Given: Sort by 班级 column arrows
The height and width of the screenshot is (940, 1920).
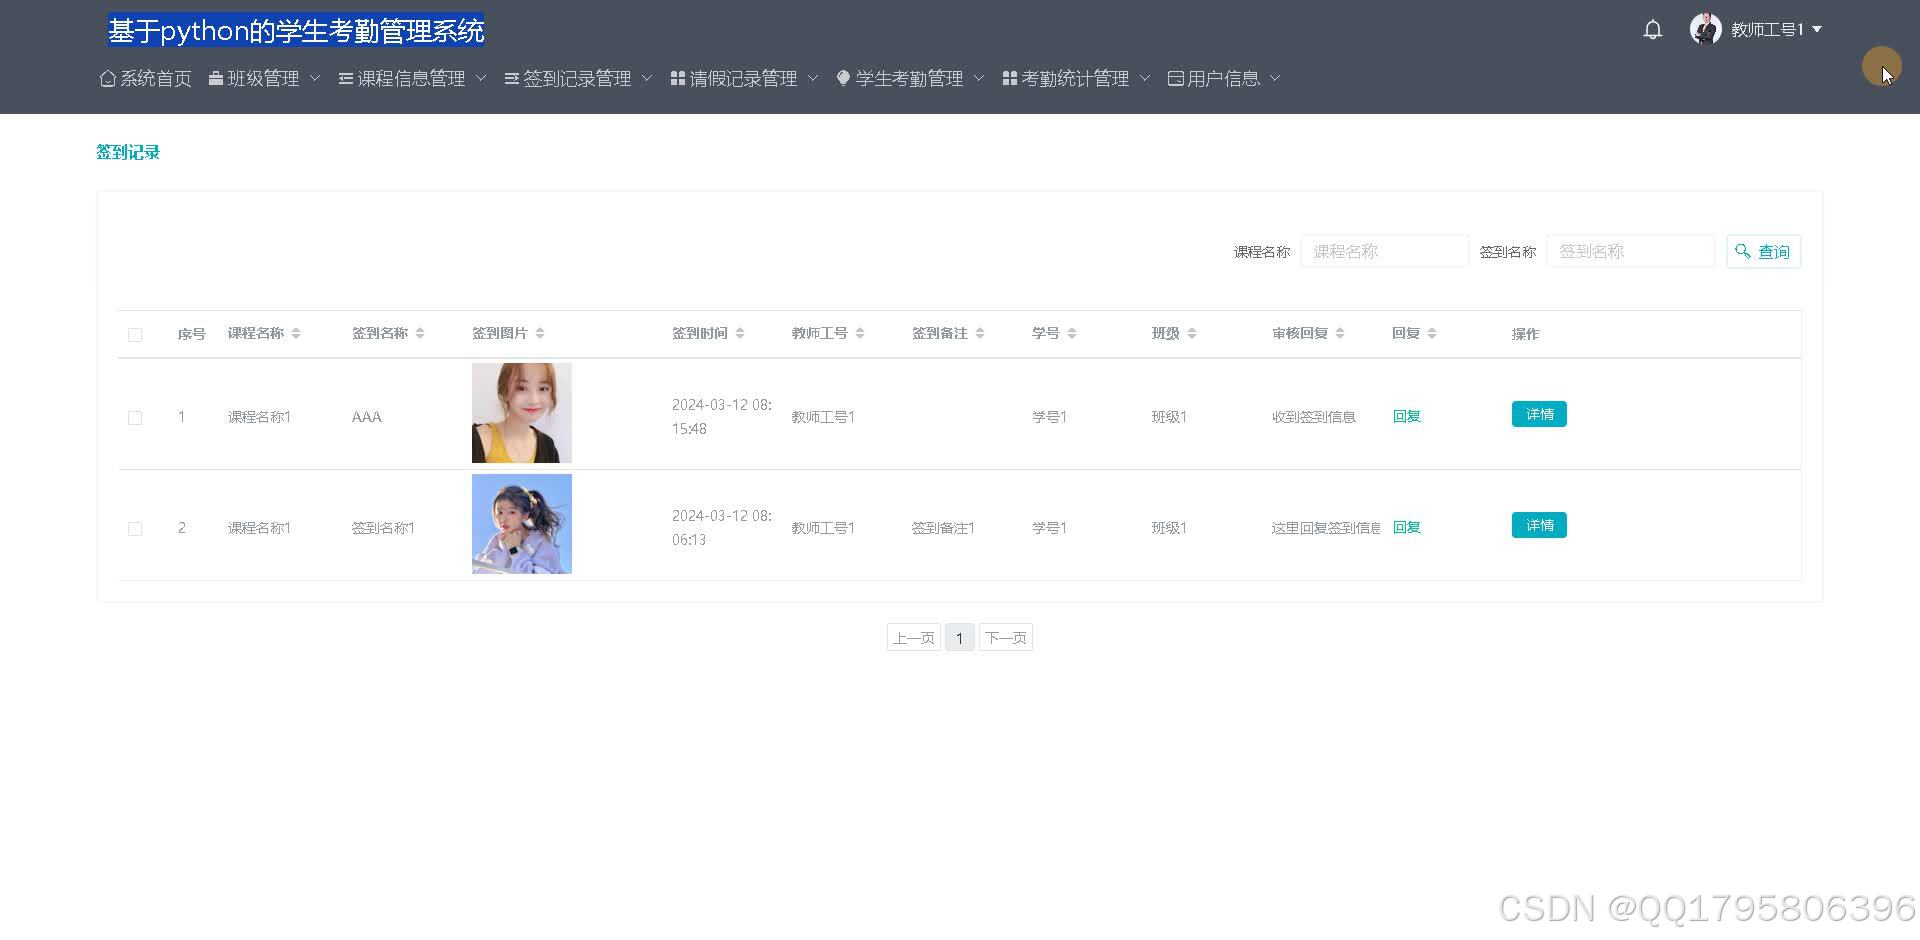Looking at the screenshot, I should 1192,334.
